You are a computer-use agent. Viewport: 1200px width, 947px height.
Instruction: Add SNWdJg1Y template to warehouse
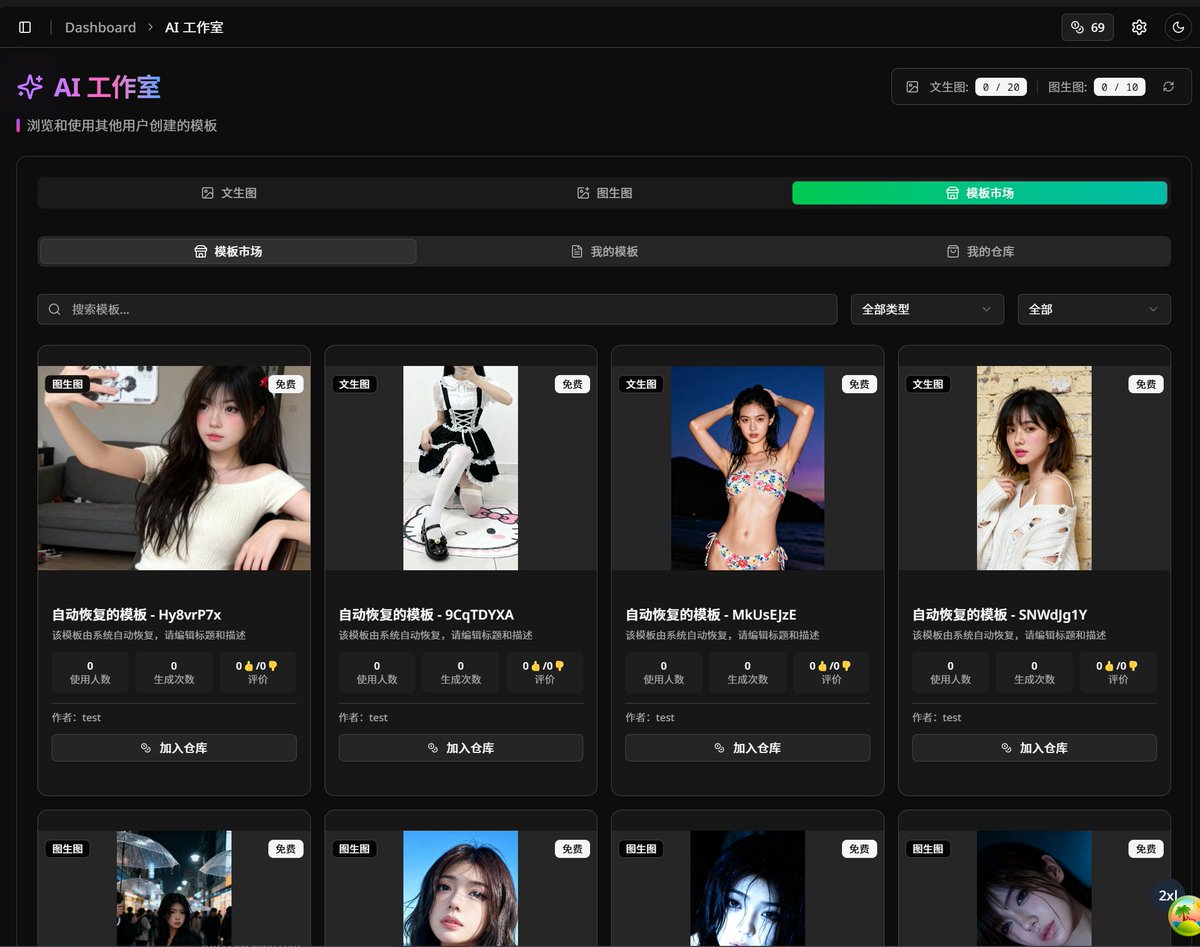pyautogui.click(x=1034, y=748)
